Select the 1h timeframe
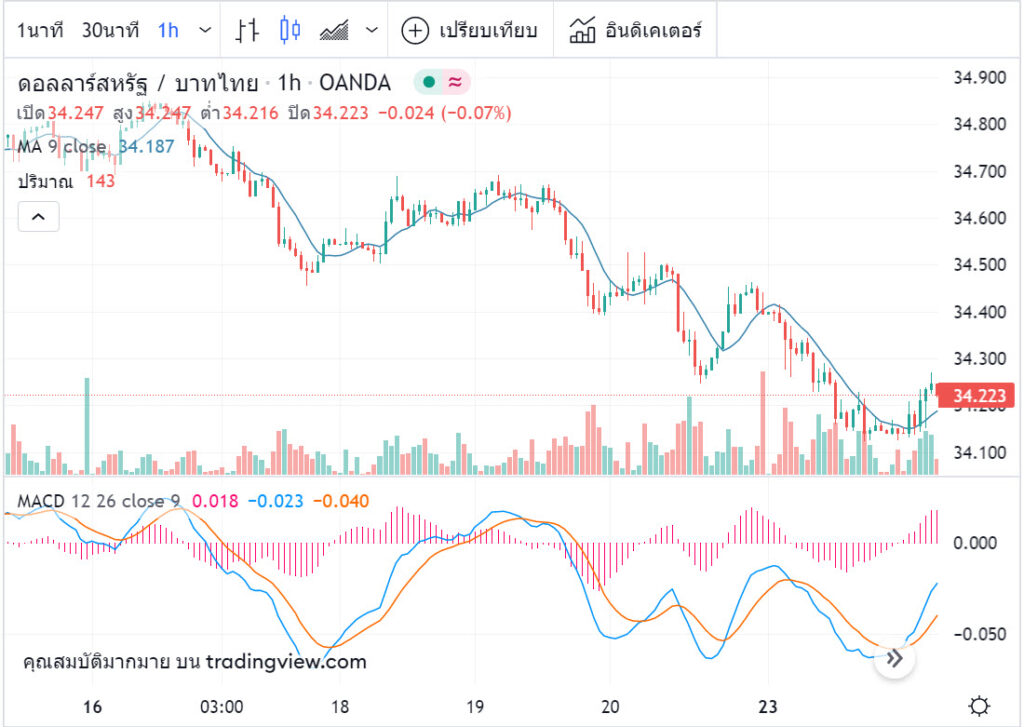Image resolution: width=1024 pixels, height=727 pixels. (x=168, y=30)
